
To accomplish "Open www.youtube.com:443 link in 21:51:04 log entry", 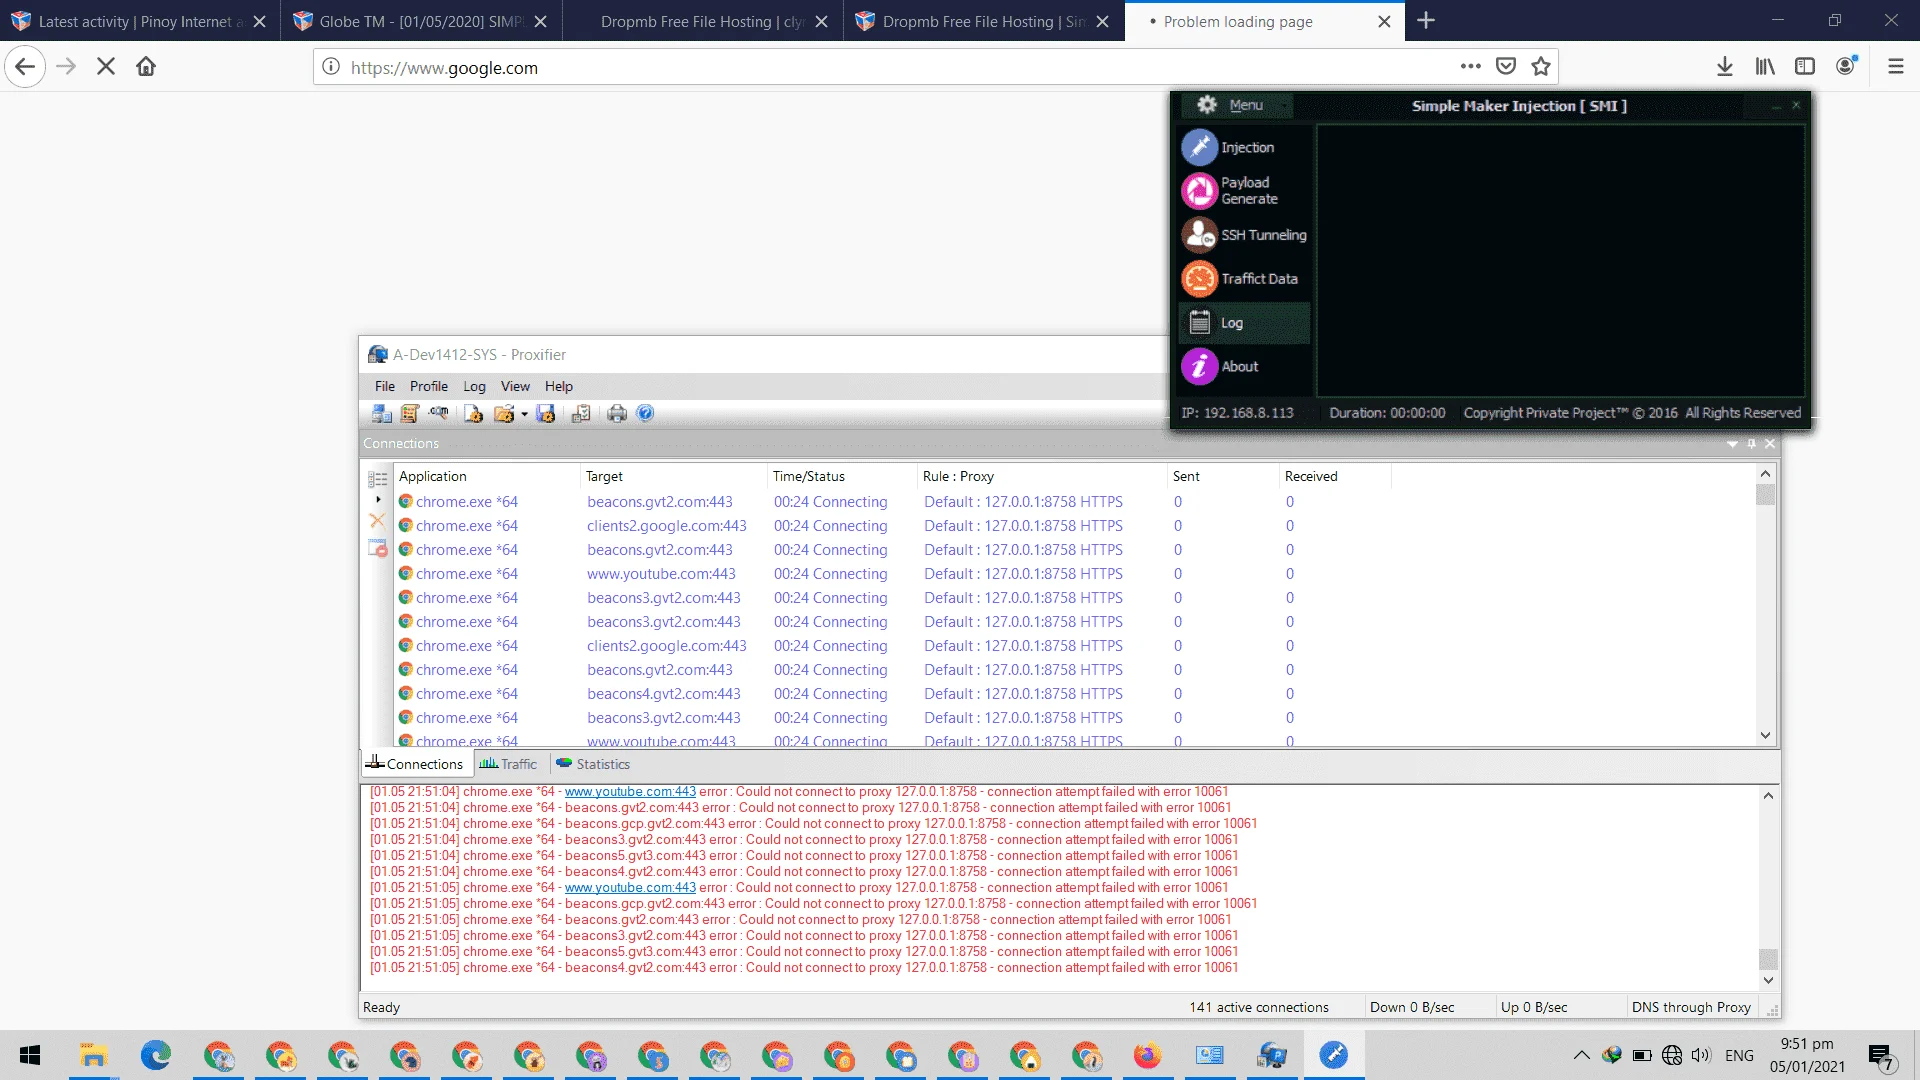I will coord(630,792).
